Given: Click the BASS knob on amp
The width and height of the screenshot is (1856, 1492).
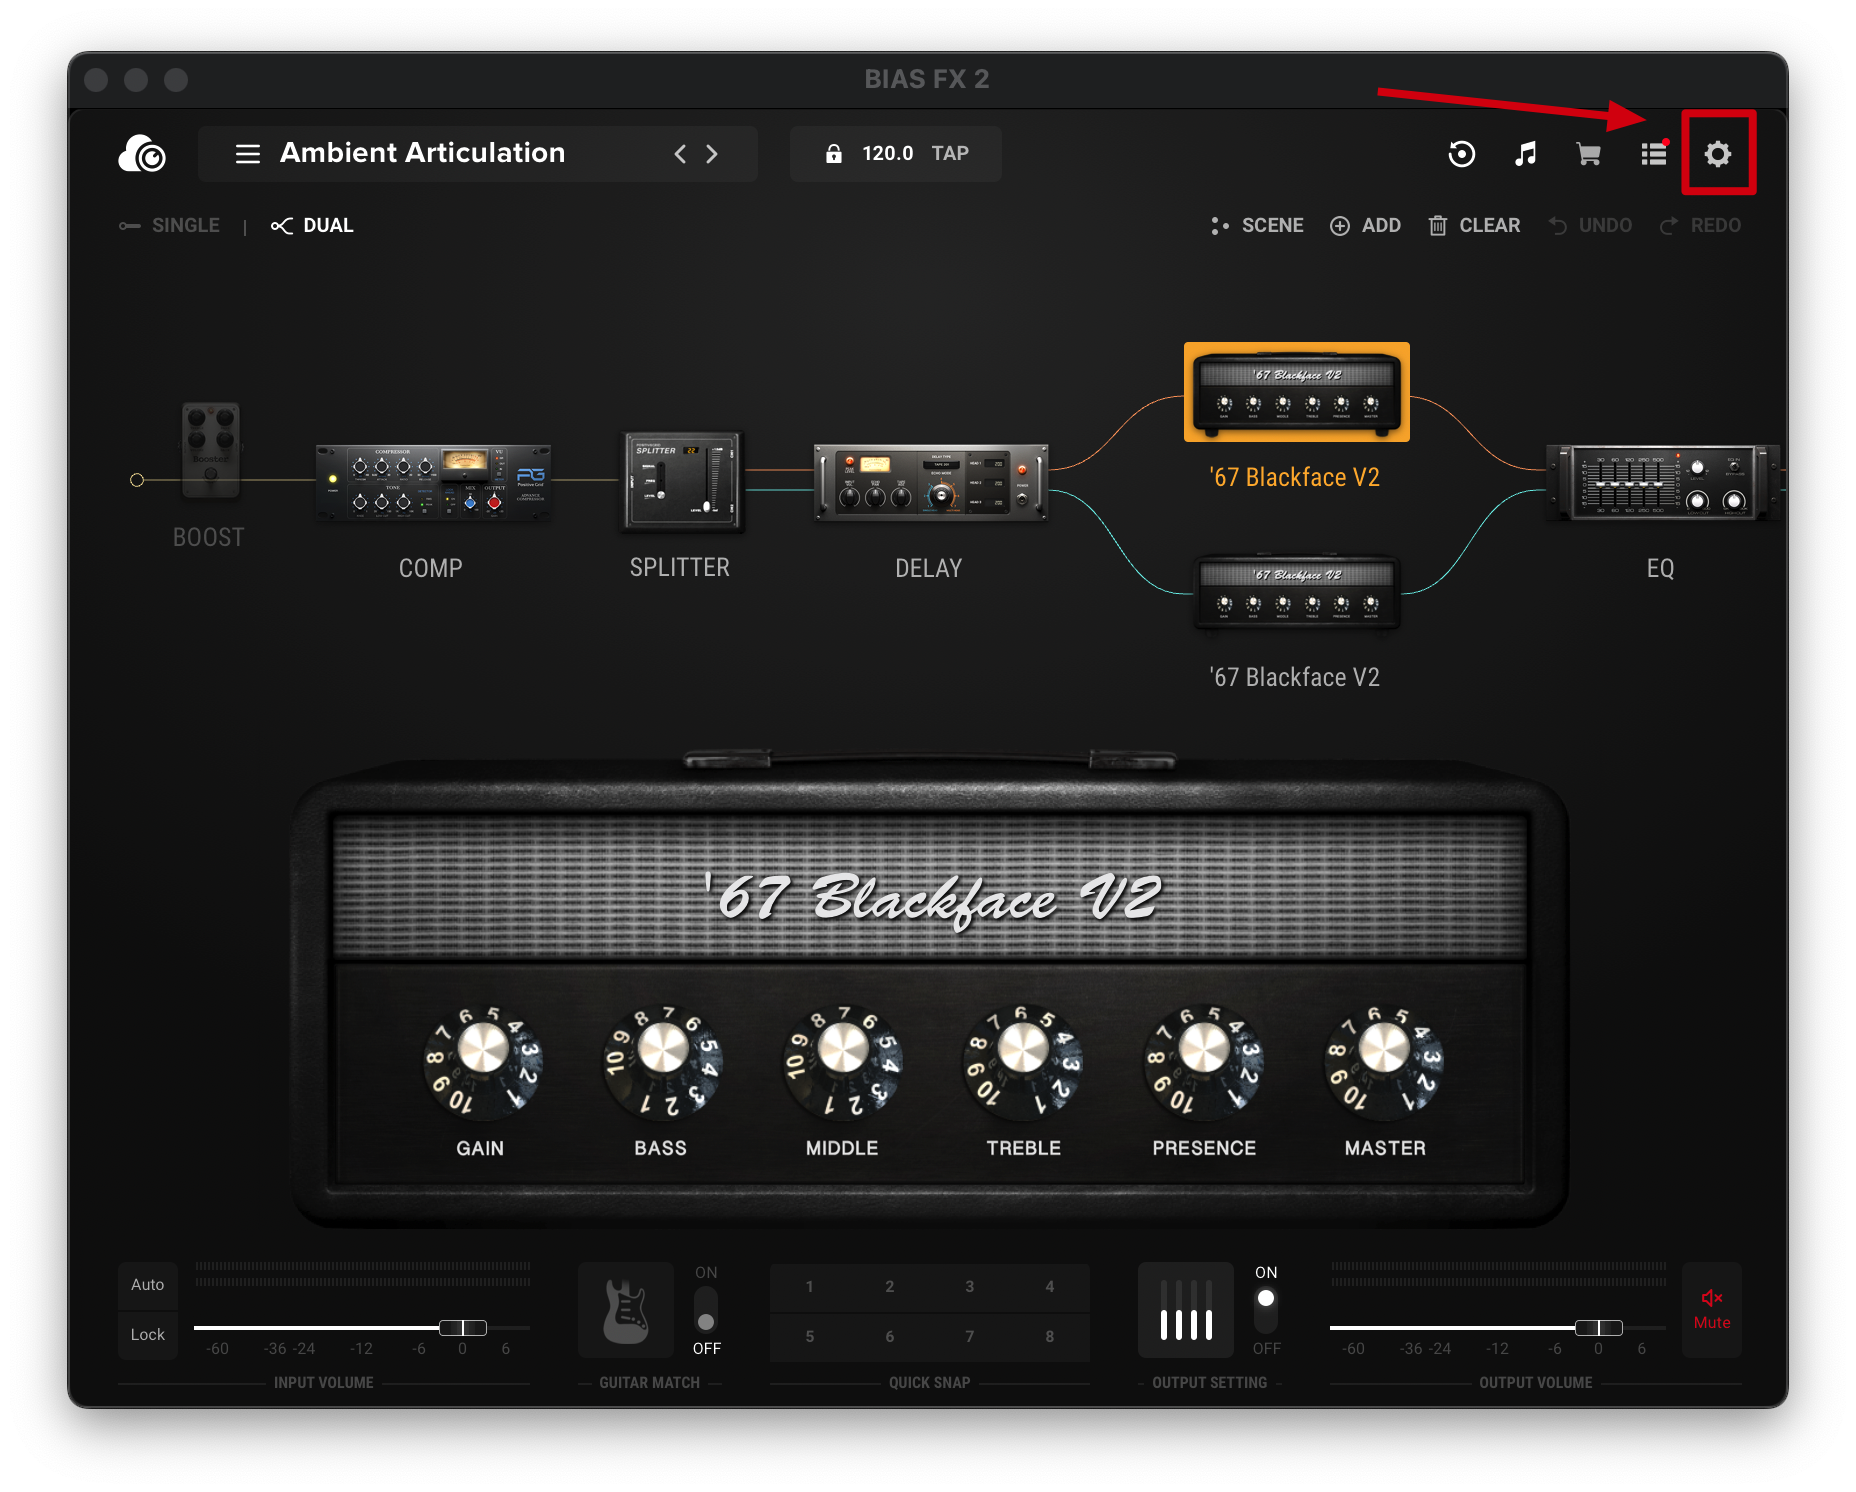Looking at the screenshot, I should point(663,1060).
